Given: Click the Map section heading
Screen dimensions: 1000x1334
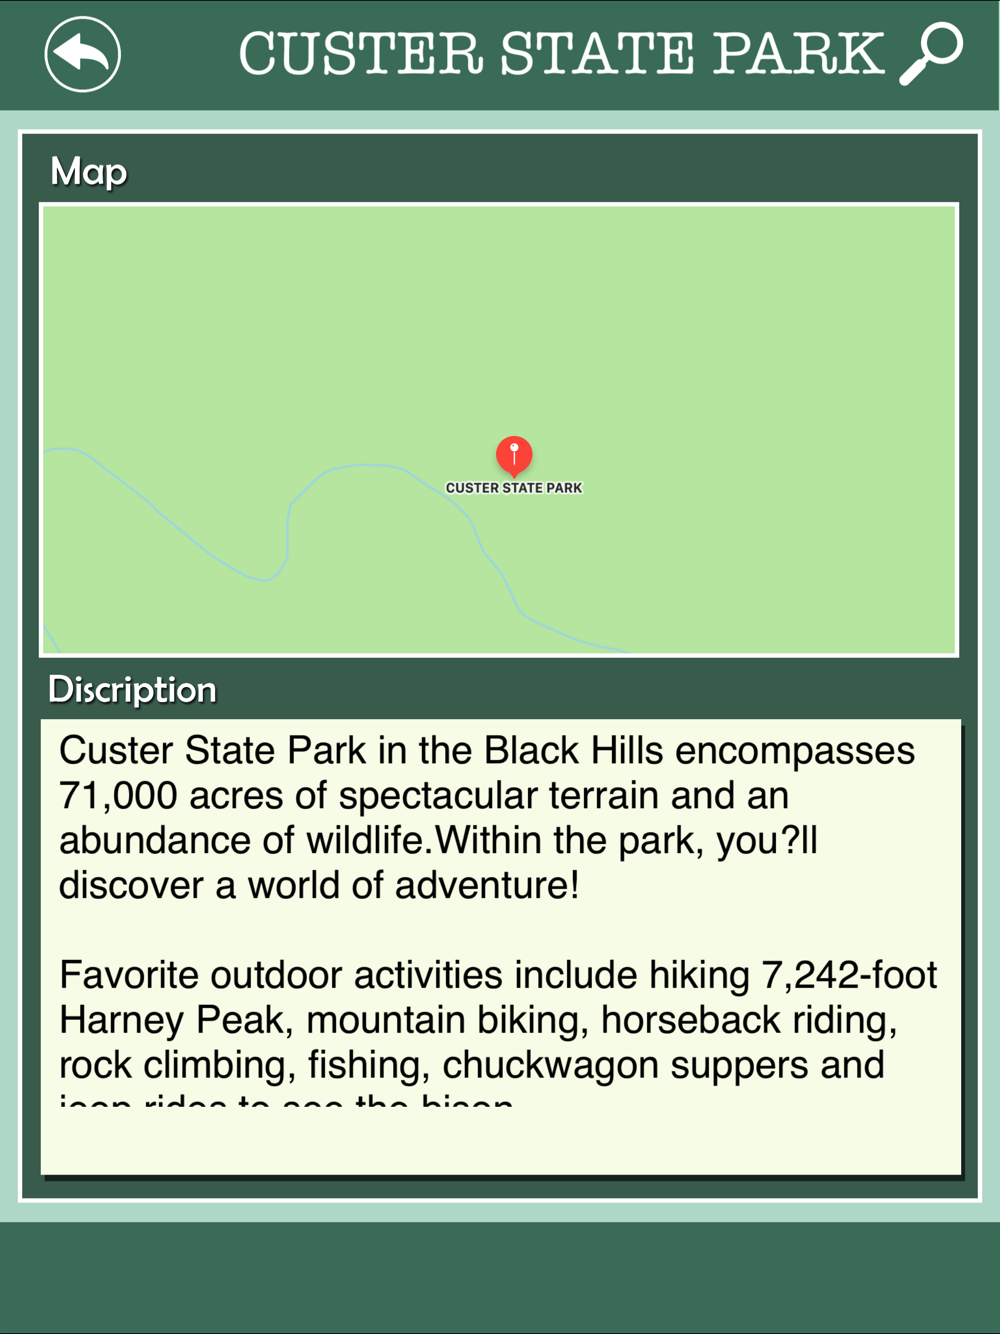Looking at the screenshot, I should 89,172.
